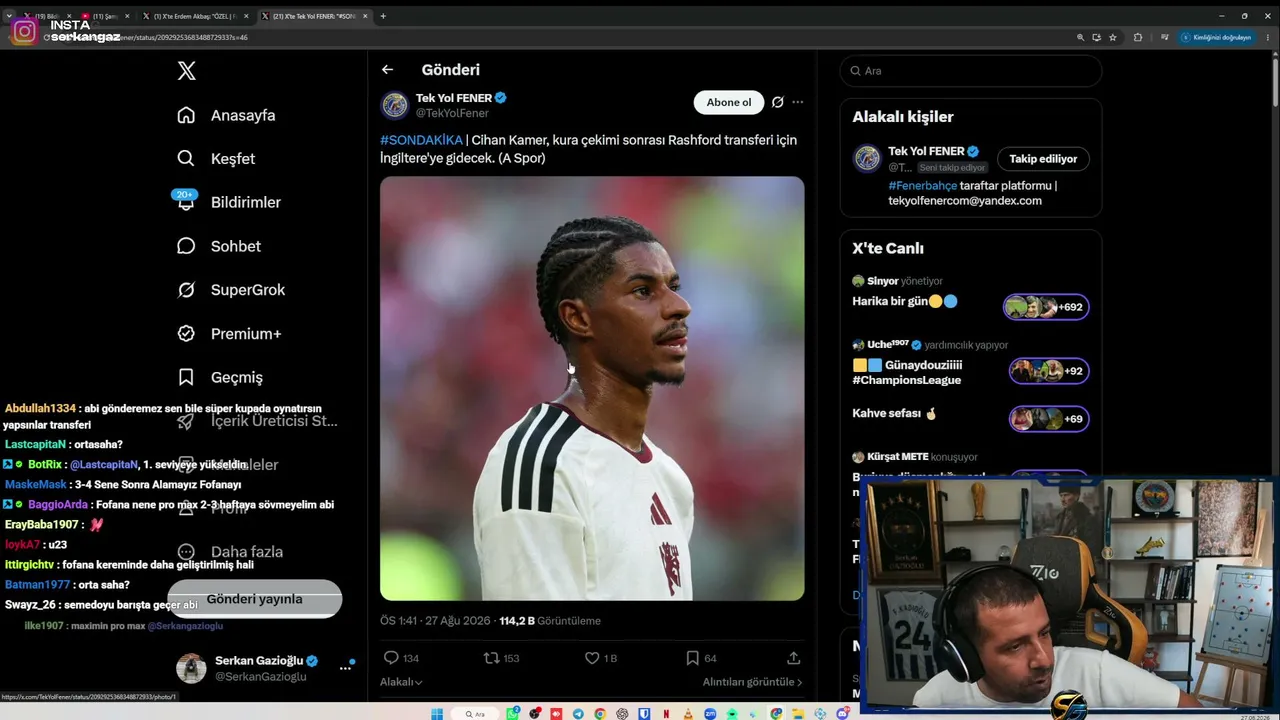
Task: Go back with the arrow beside Gönderi
Action: tap(387, 70)
